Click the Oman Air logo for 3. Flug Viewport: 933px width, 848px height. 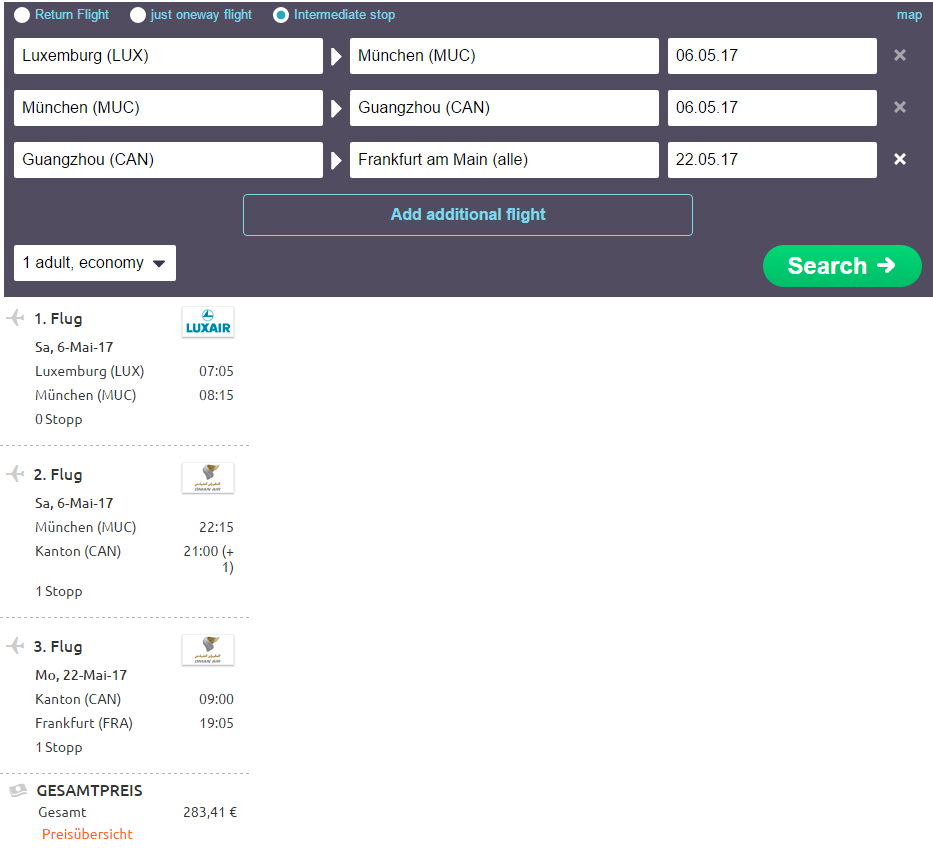(208, 650)
